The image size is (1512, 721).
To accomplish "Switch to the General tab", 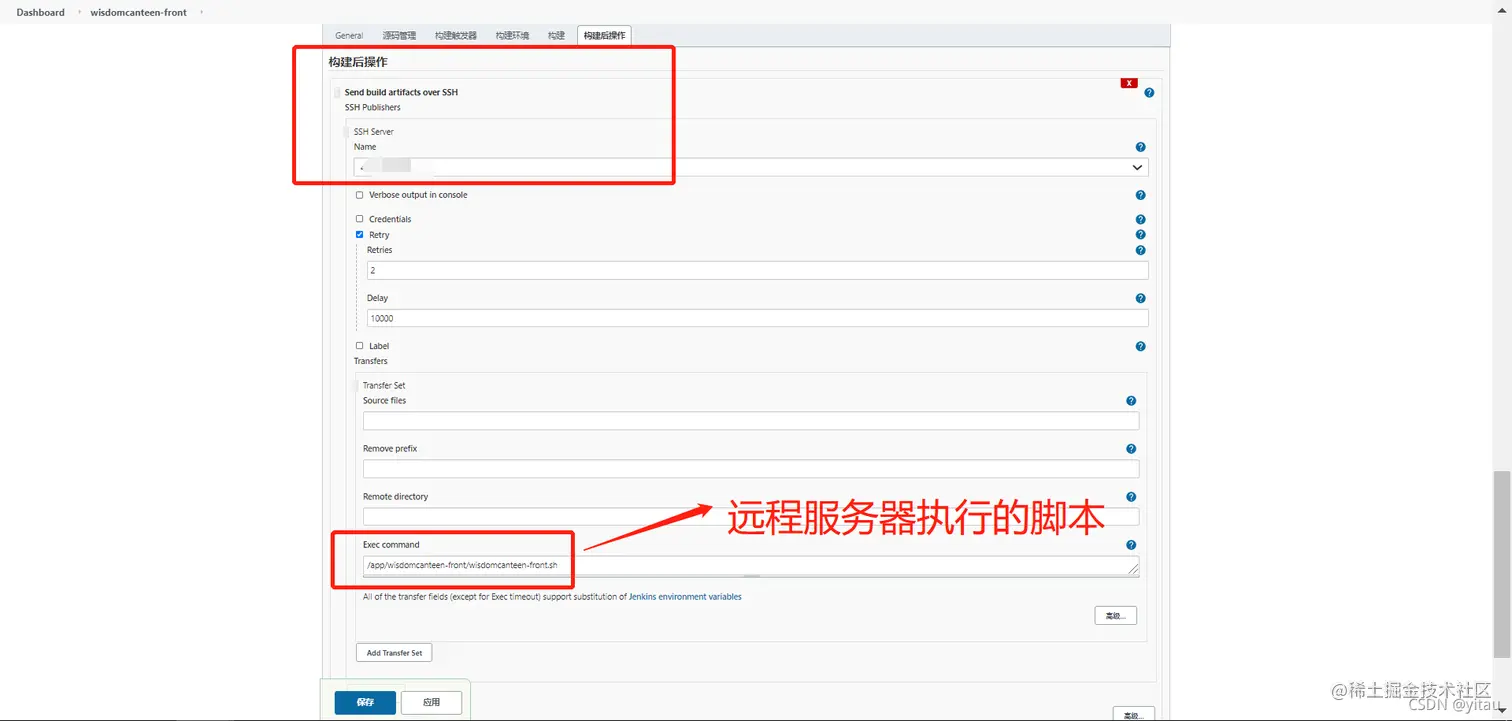I will [349, 36].
